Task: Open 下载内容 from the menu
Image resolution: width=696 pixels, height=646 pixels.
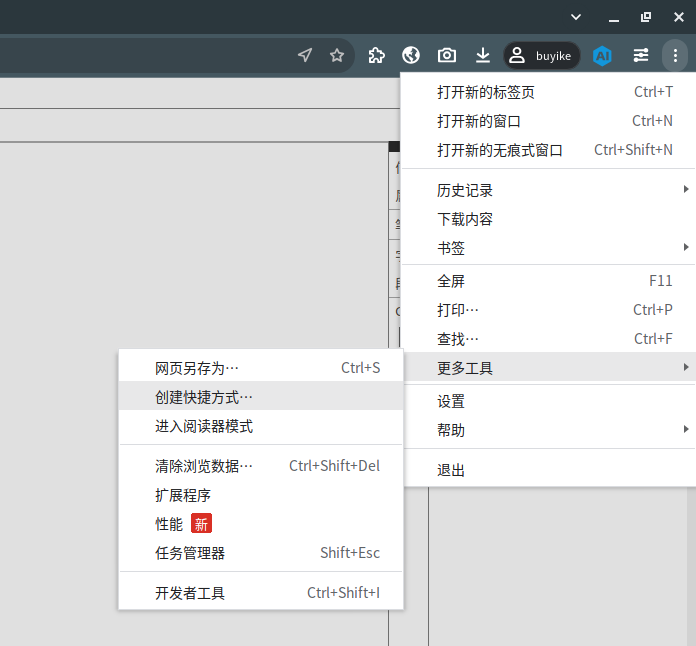Action: pos(549,219)
